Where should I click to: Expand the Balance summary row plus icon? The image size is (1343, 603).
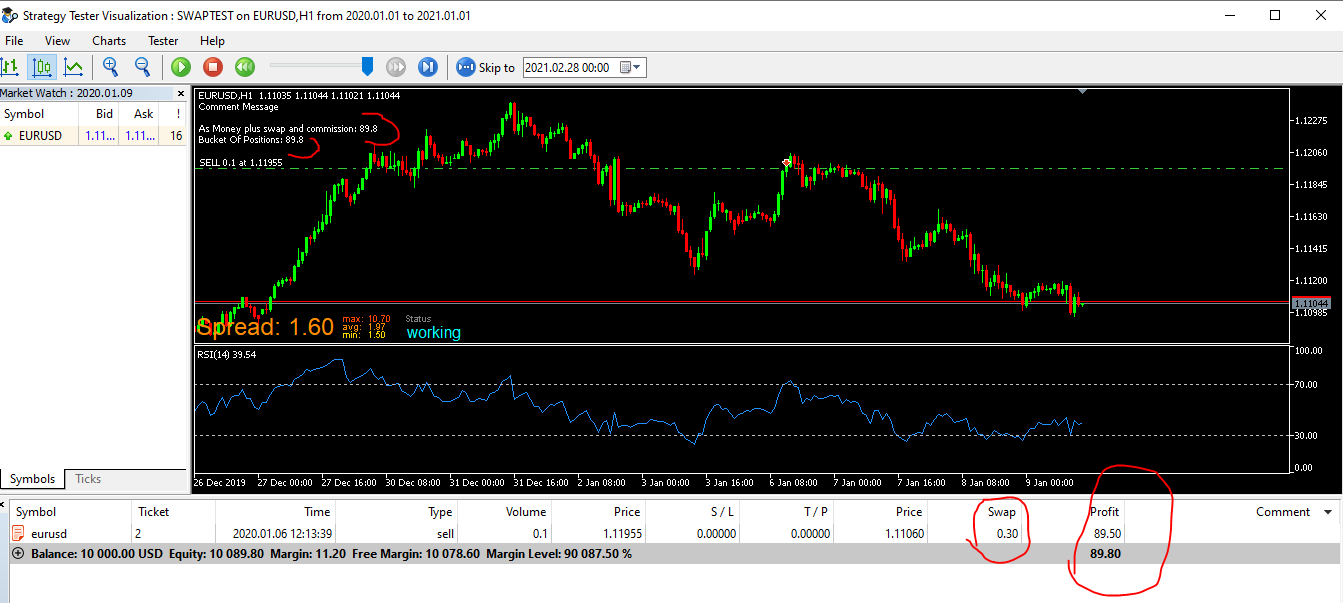pos(17,553)
